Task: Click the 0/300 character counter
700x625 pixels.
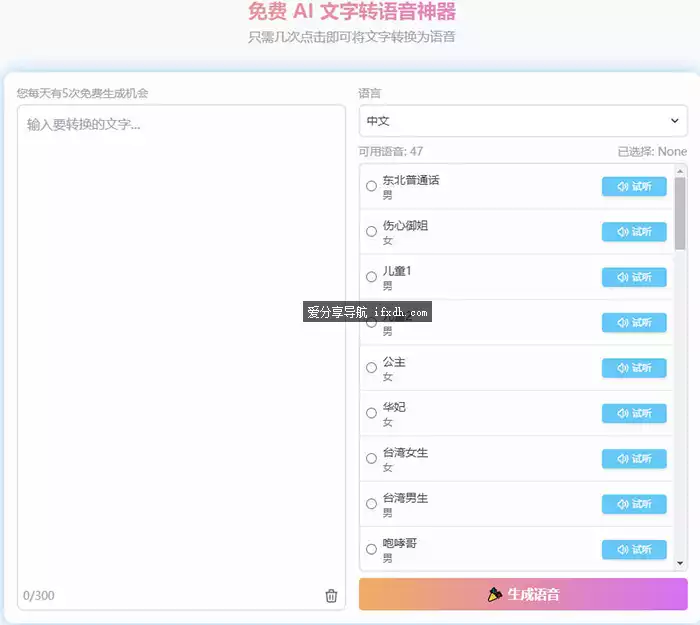Action: pyautogui.click(x=39, y=596)
